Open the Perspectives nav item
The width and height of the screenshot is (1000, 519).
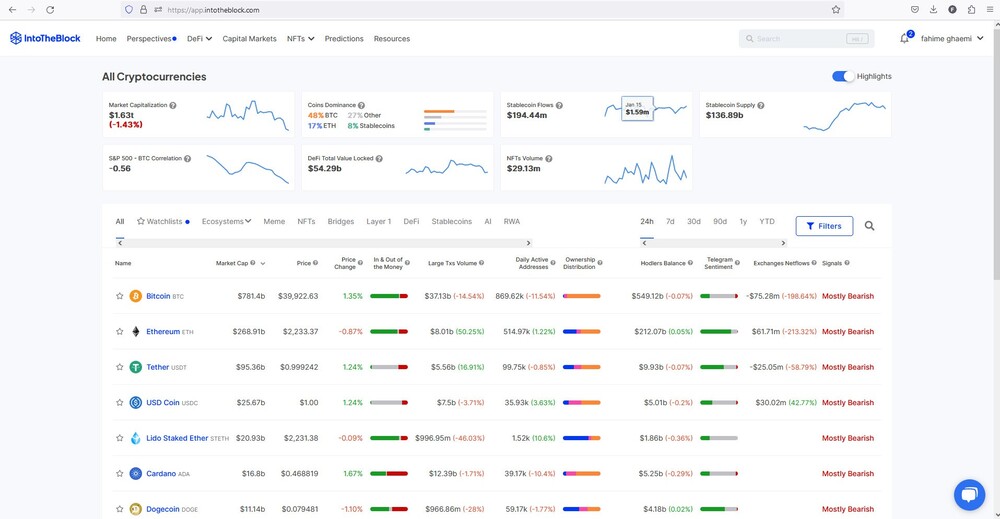point(151,39)
